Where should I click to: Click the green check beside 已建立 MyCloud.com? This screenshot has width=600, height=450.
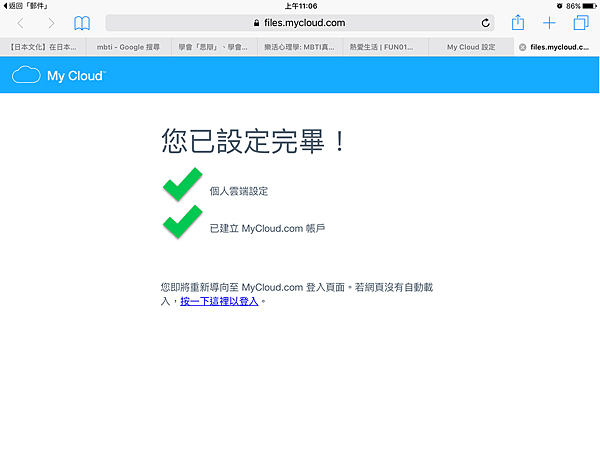183,222
